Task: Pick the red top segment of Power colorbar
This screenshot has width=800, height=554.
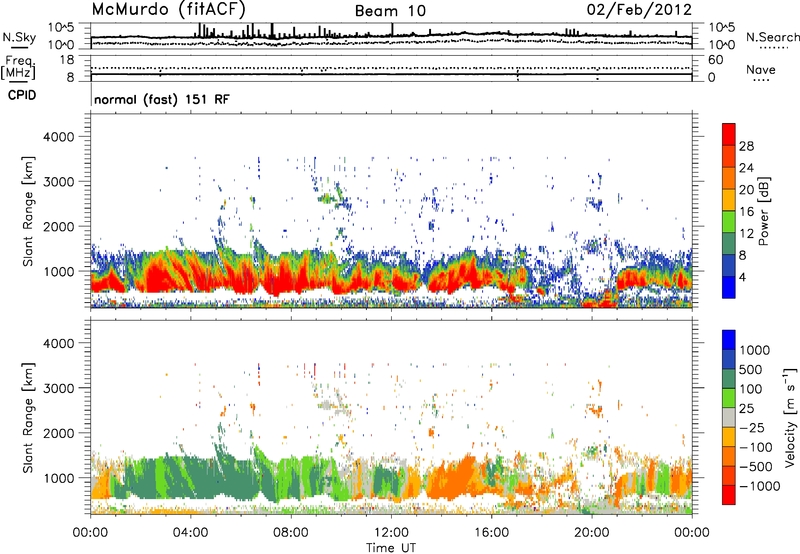Action: point(729,135)
